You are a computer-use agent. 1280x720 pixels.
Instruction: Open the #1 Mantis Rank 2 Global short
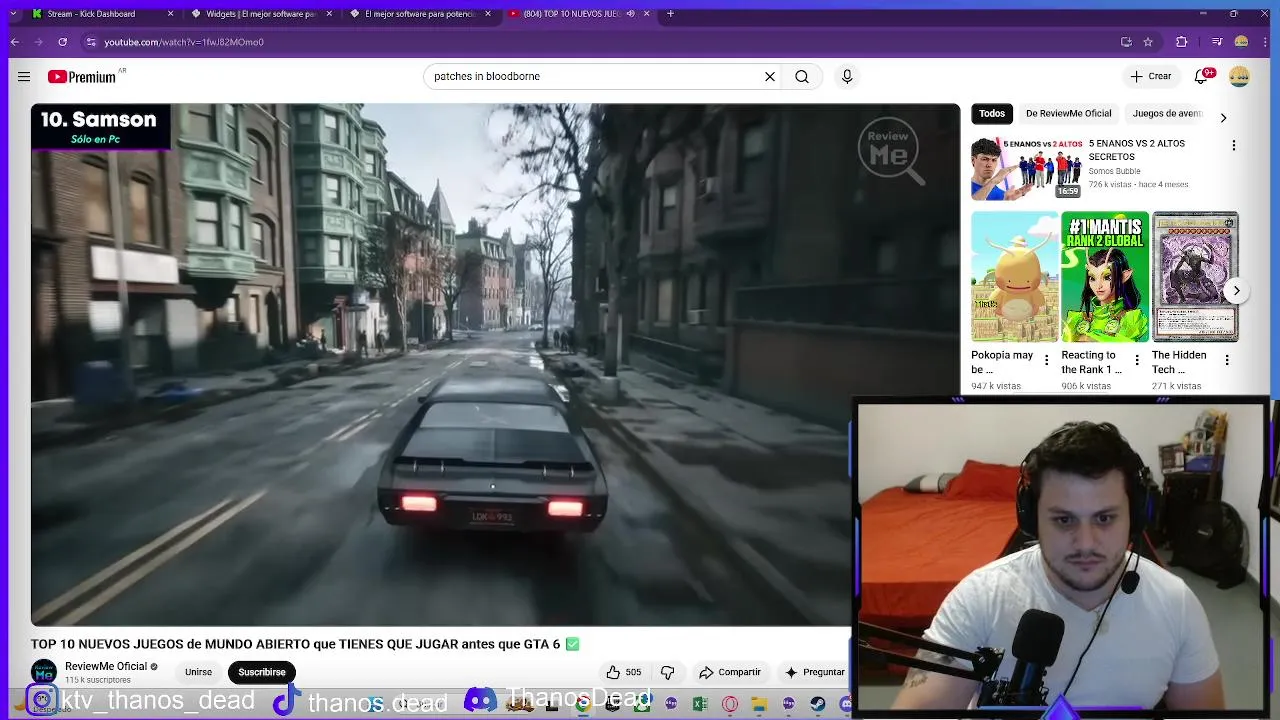1105,277
